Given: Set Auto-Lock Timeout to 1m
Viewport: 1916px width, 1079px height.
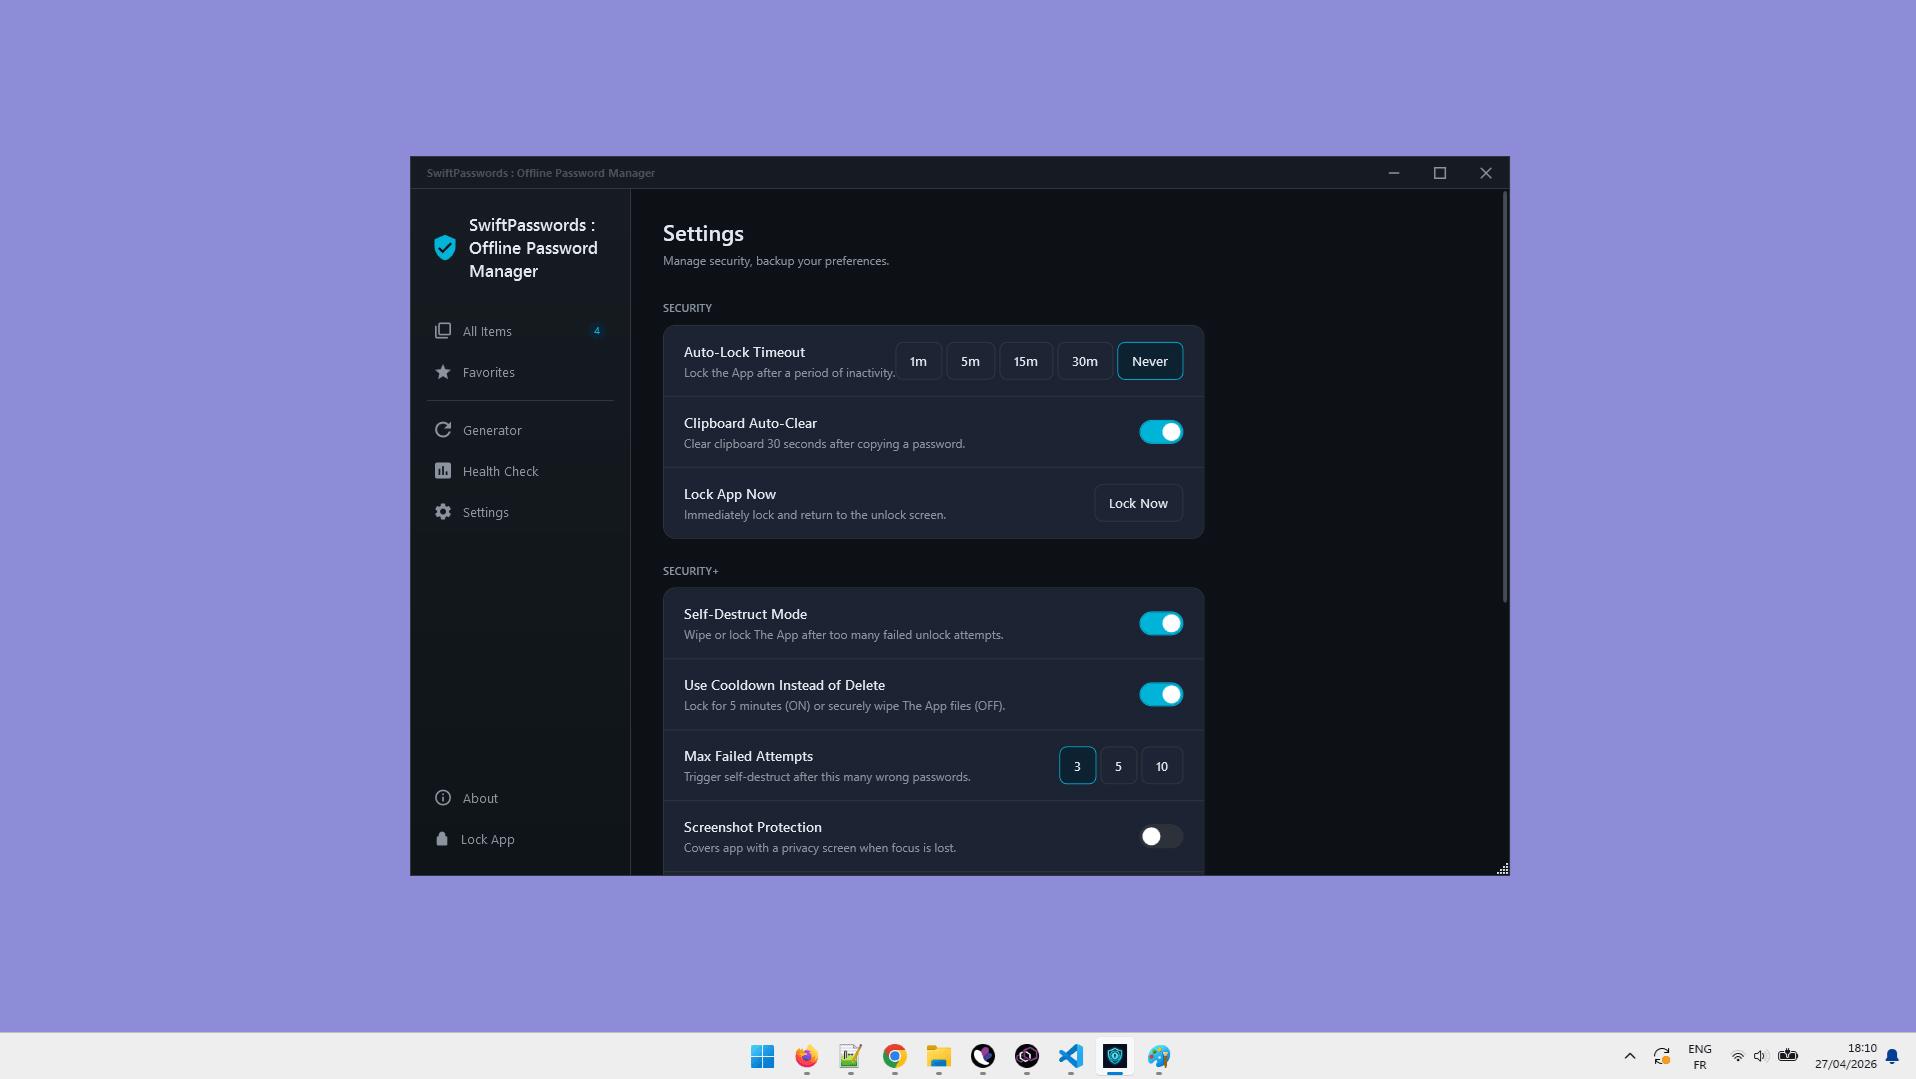Looking at the screenshot, I should tap(918, 361).
